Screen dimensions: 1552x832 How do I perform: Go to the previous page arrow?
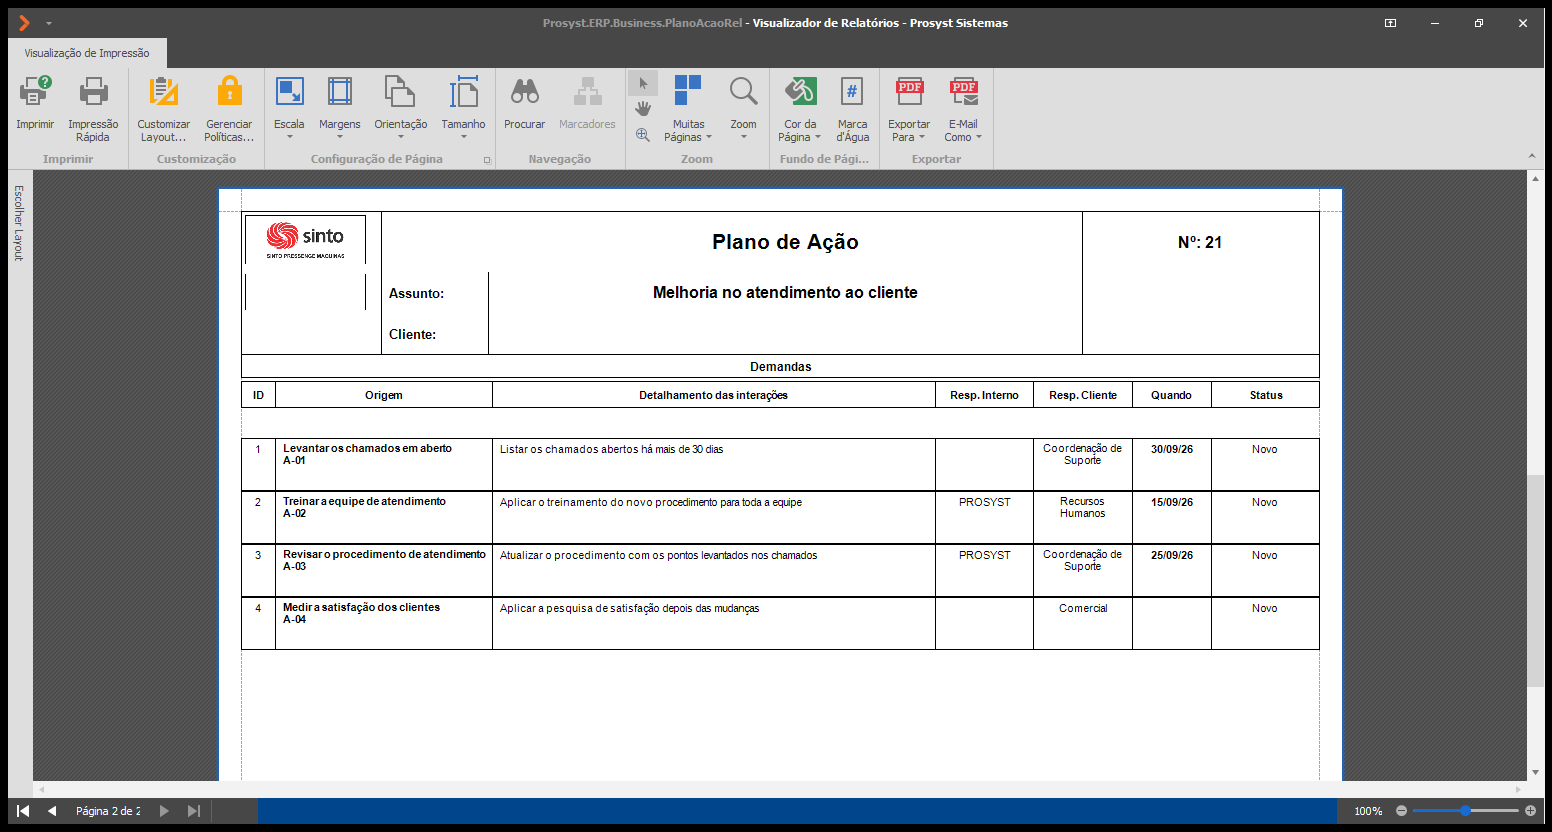coord(52,811)
